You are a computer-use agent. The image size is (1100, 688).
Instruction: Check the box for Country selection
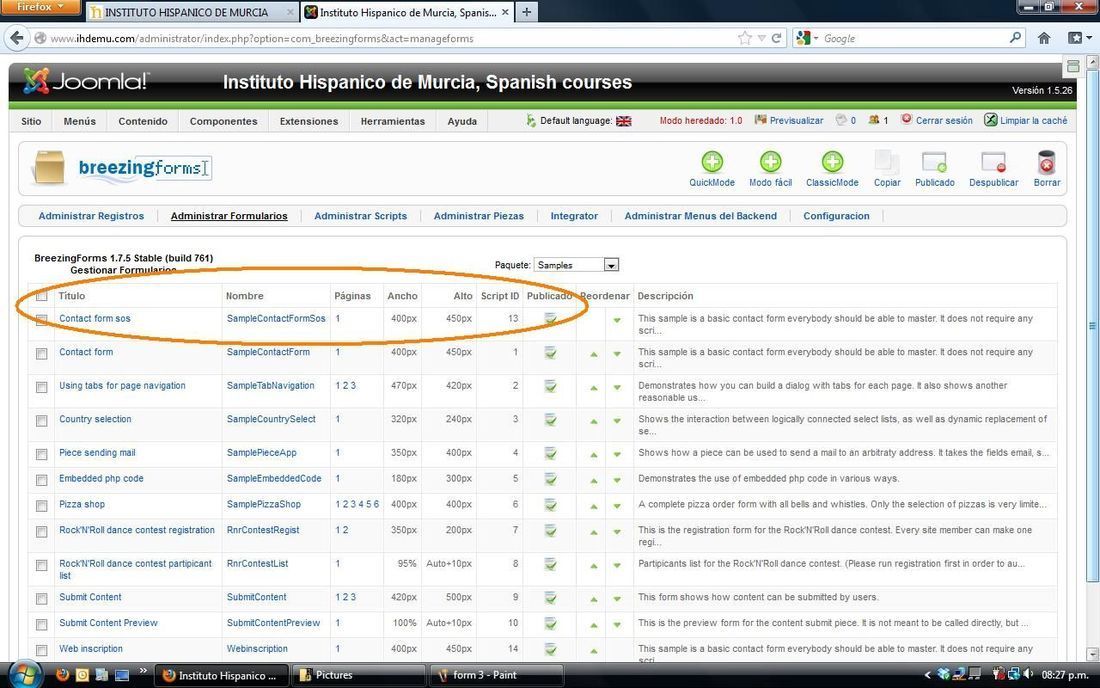[42, 421]
